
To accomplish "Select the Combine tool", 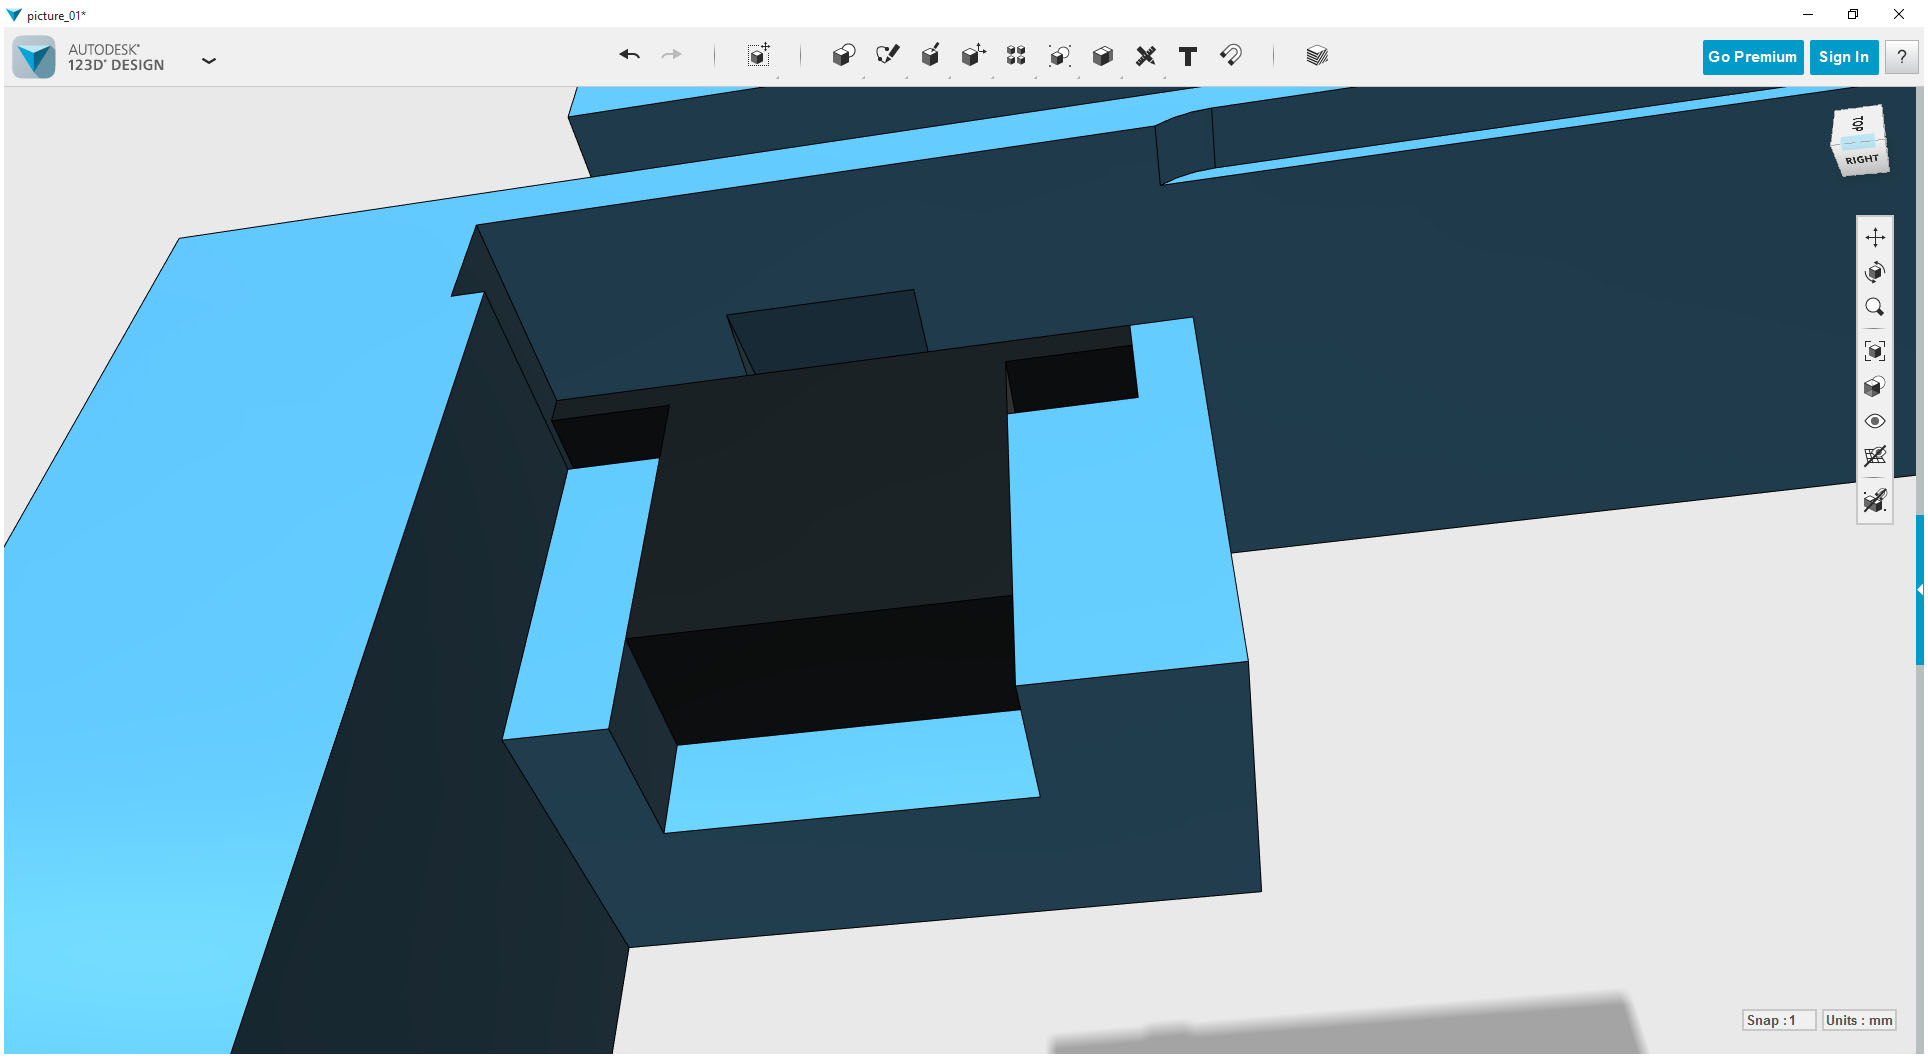I will 1059,56.
